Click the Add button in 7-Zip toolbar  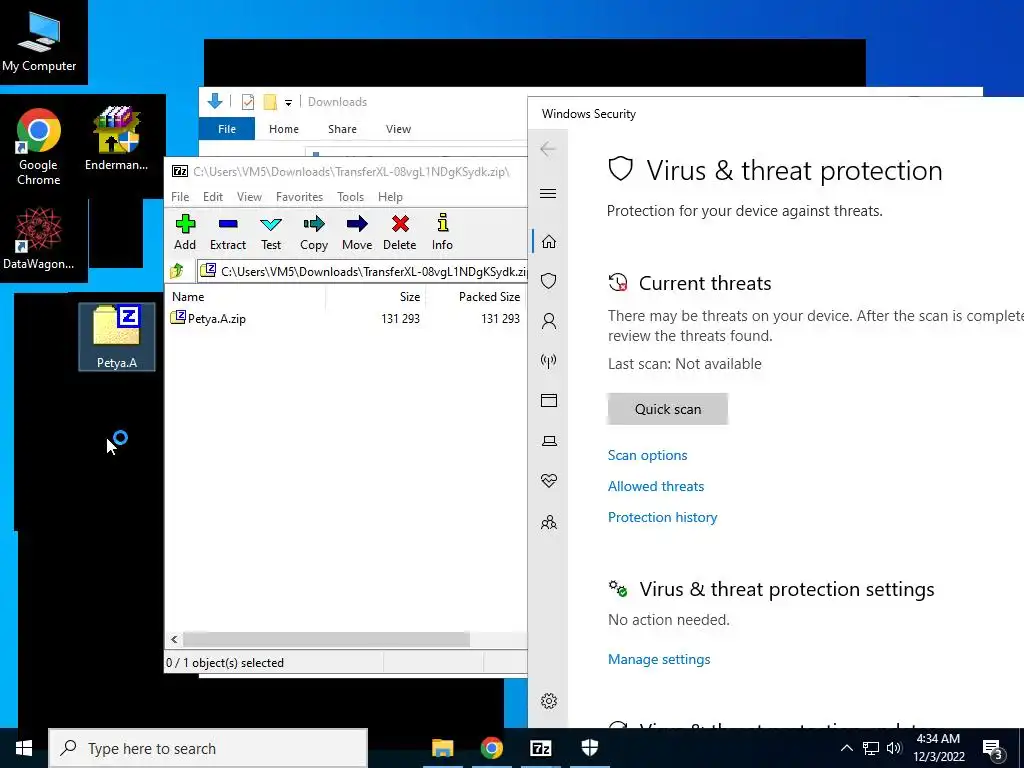(x=185, y=232)
